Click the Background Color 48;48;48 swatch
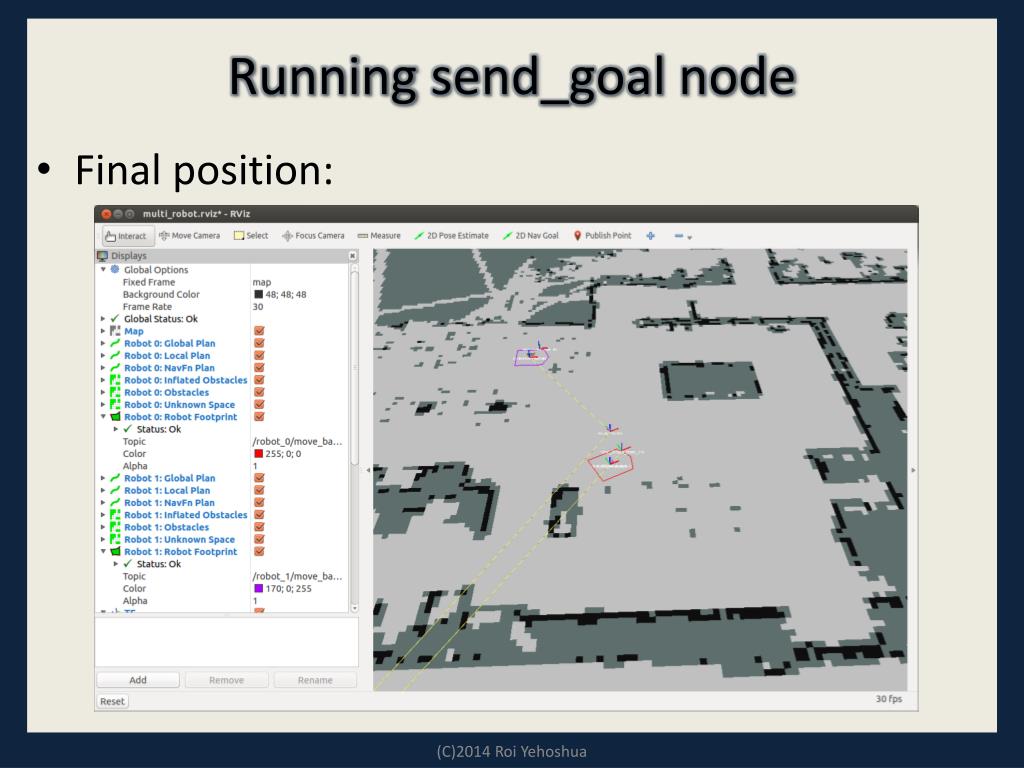The image size is (1024, 768). pos(259,295)
